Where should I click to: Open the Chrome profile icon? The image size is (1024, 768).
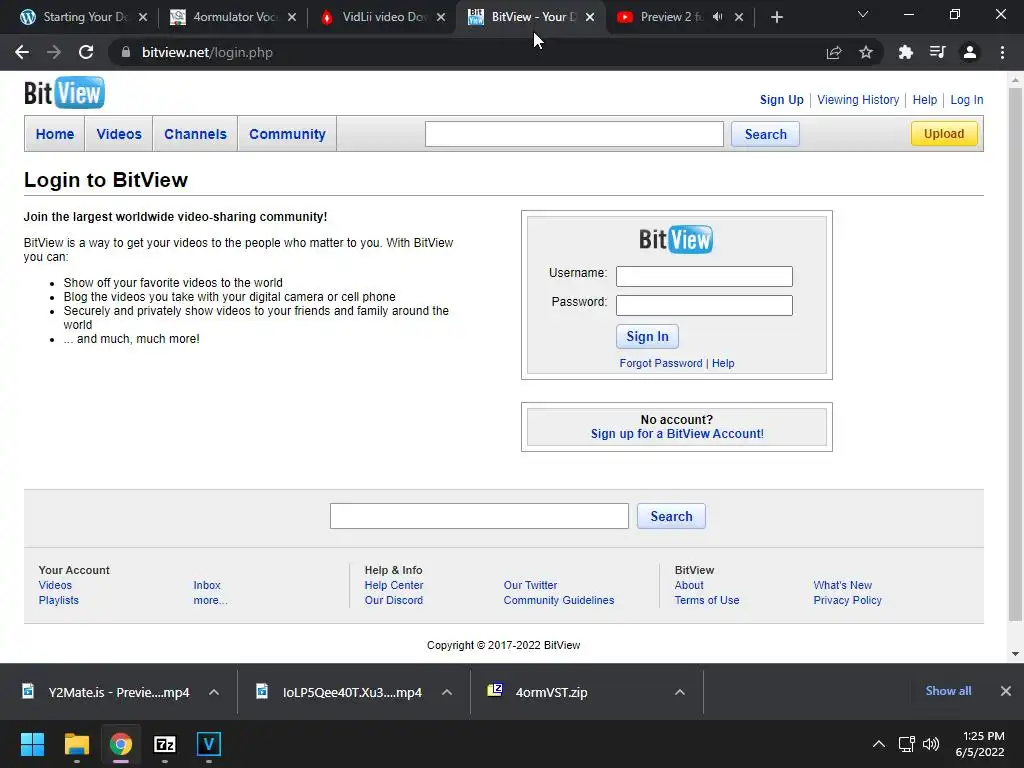[970, 52]
